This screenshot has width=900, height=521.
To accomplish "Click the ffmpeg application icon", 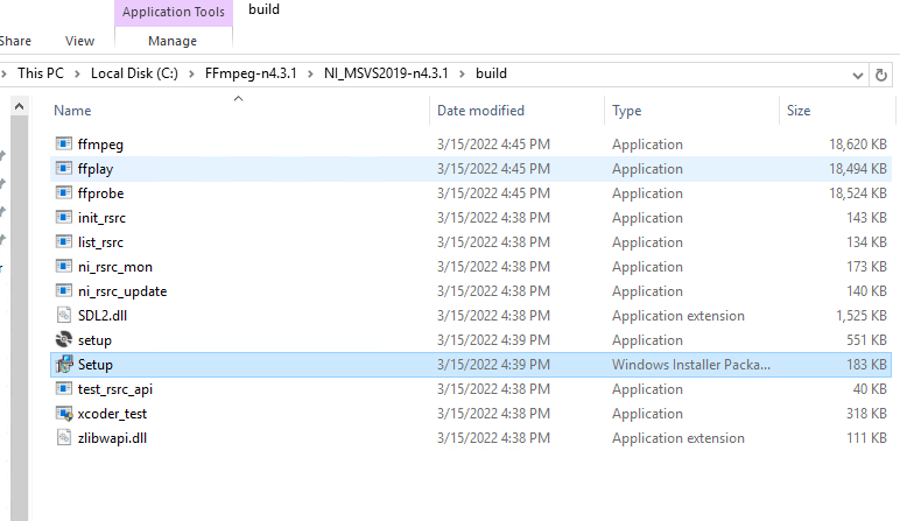I will pyautogui.click(x=64, y=143).
